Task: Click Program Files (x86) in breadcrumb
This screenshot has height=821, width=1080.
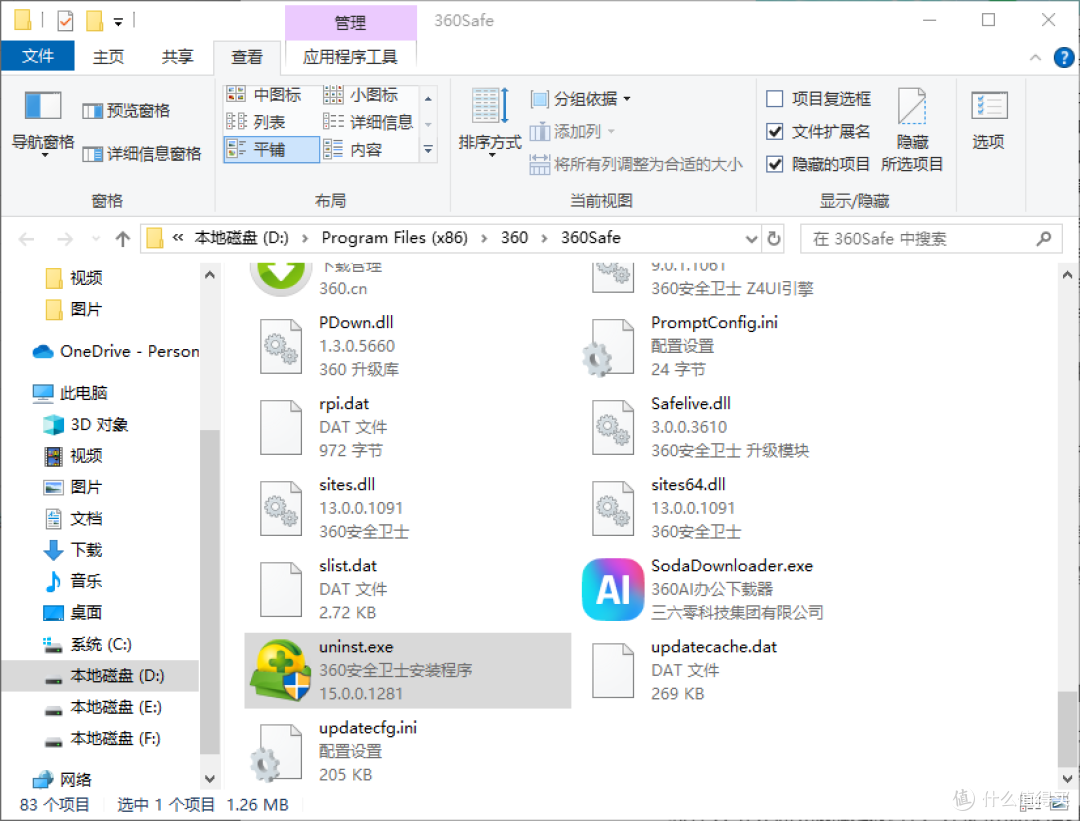Action: pyautogui.click(x=395, y=238)
